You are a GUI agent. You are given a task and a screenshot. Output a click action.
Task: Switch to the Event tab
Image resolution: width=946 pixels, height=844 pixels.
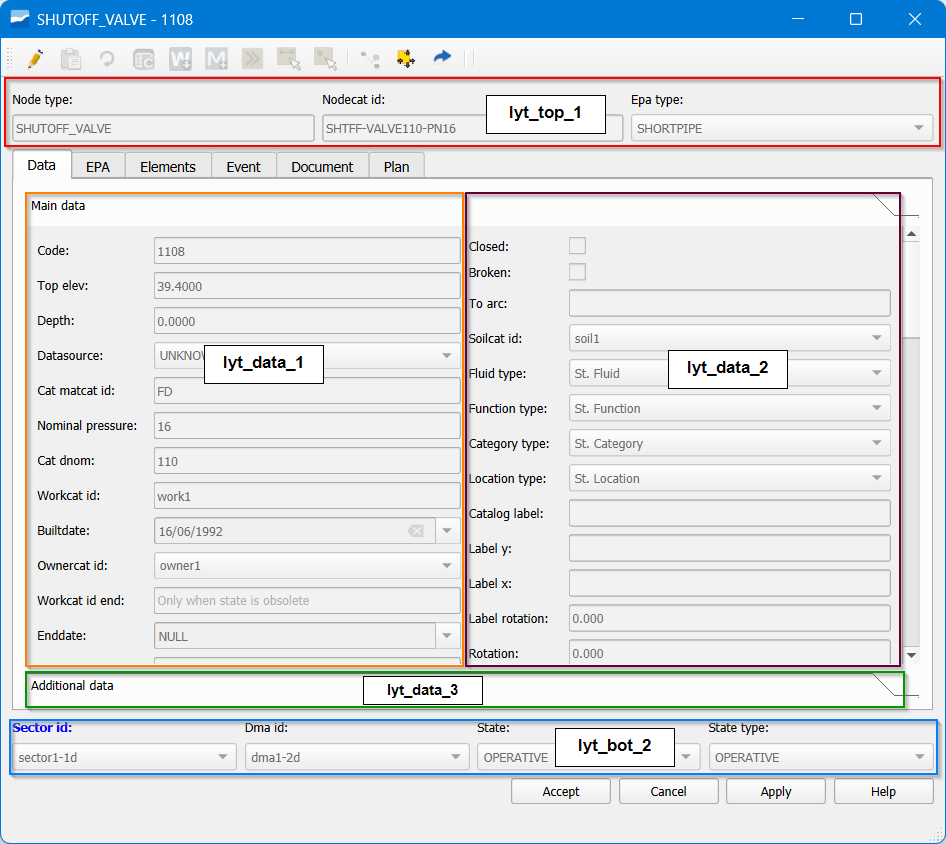243,167
